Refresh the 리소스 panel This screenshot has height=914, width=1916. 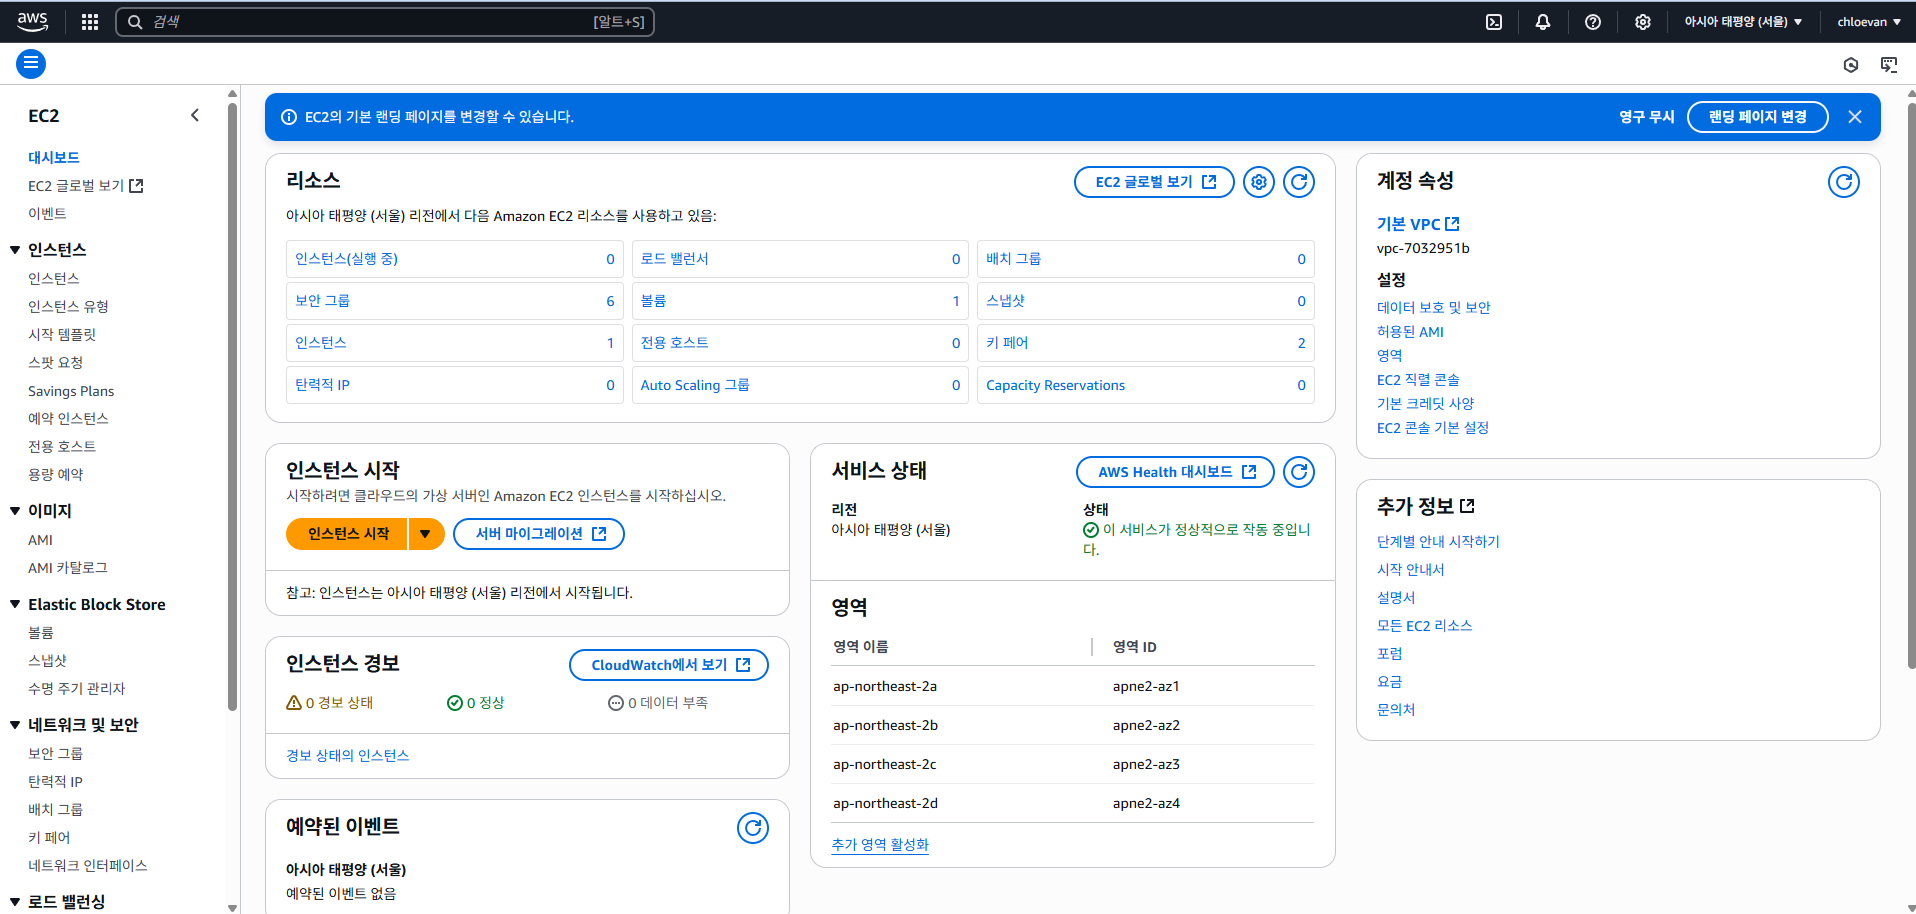point(1299,182)
